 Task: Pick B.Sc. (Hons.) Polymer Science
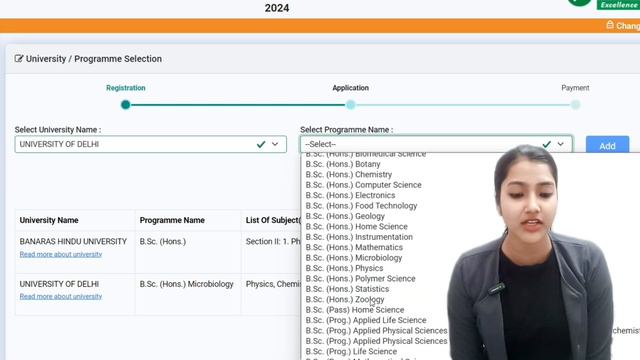pyautogui.click(x=360, y=279)
